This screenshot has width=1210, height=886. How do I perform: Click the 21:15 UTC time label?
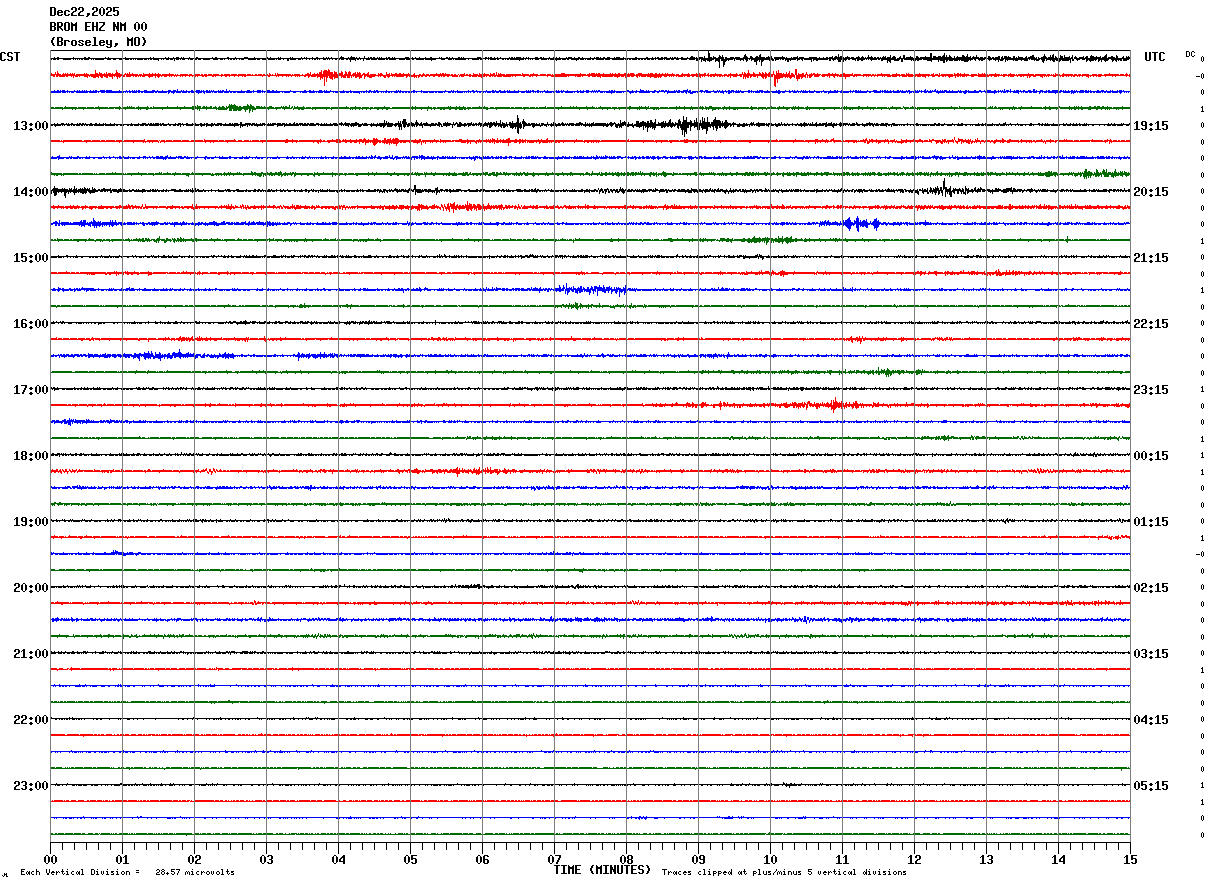coord(1151,258)
